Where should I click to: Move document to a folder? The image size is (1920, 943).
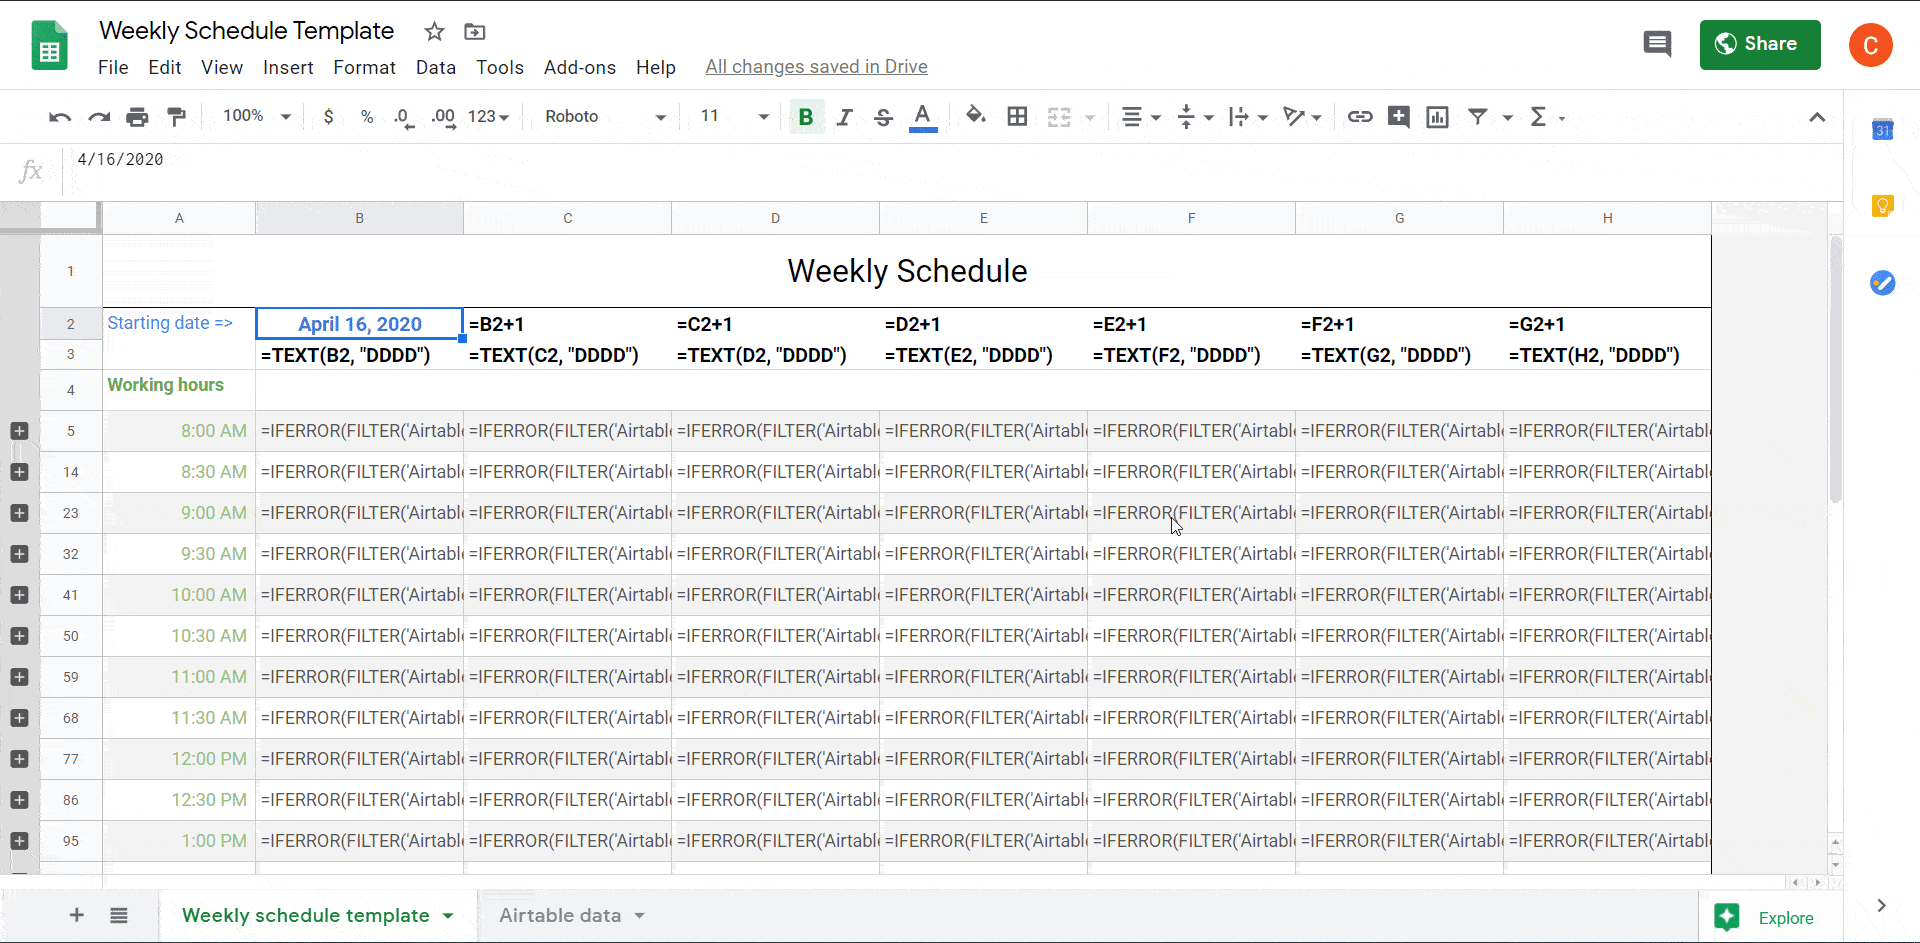coord(475,32)
